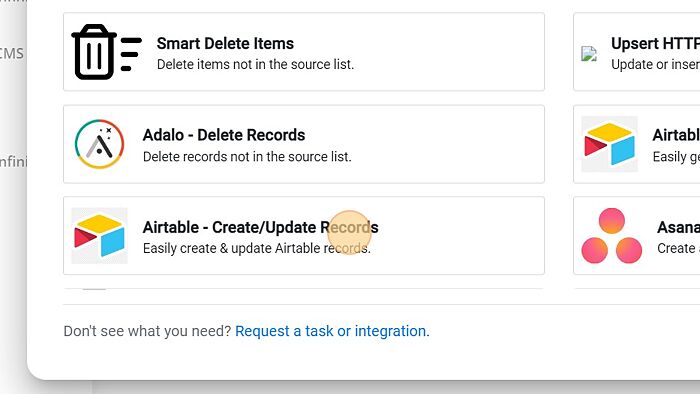Click 'Easily create & update Airtable records' text
700x394 pixels.
pos(257,248)
